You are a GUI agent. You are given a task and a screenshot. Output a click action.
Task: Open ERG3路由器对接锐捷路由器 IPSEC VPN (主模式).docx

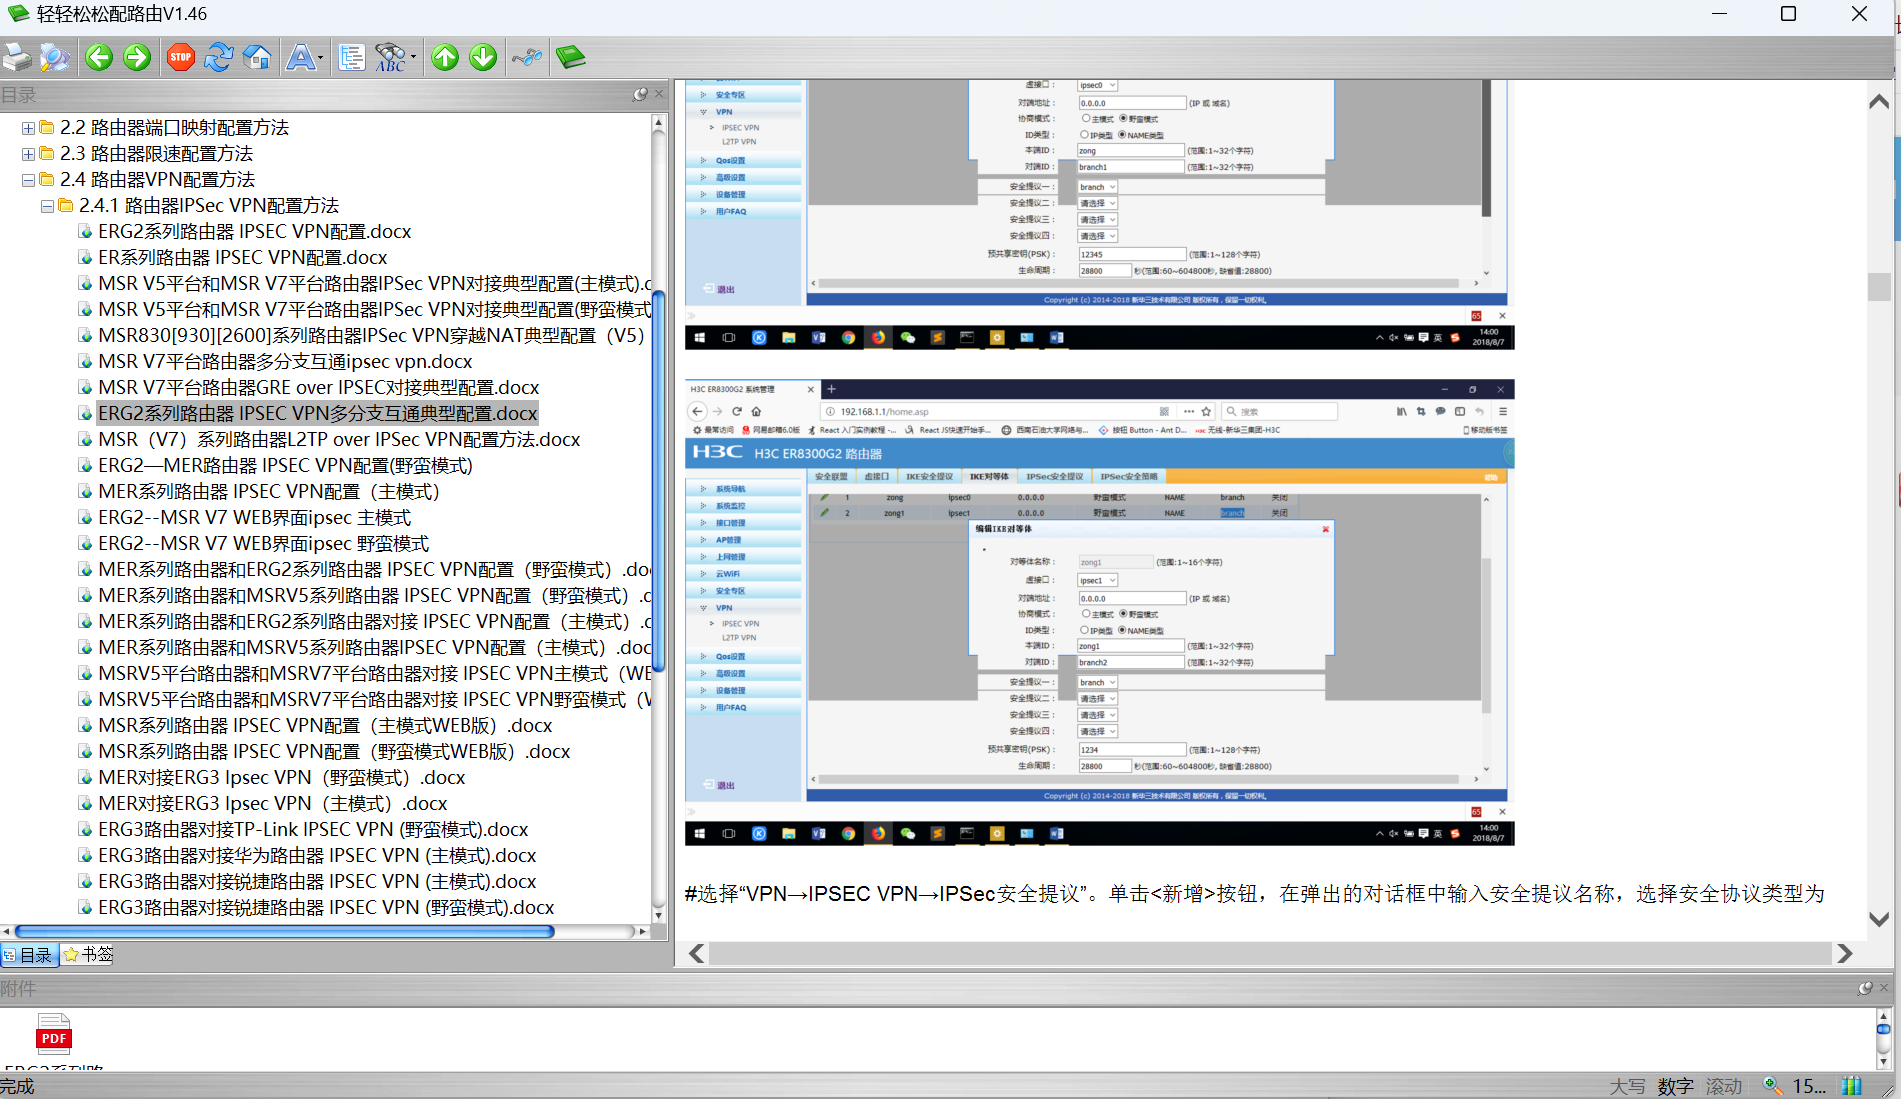tap(317, 882)
